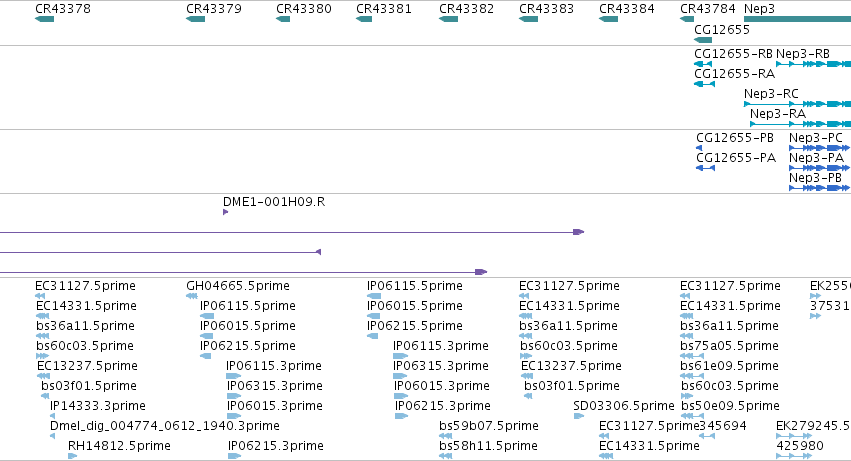Click the CG12655 gene arrow glyph
851x461 pixels.
[703, 40]
